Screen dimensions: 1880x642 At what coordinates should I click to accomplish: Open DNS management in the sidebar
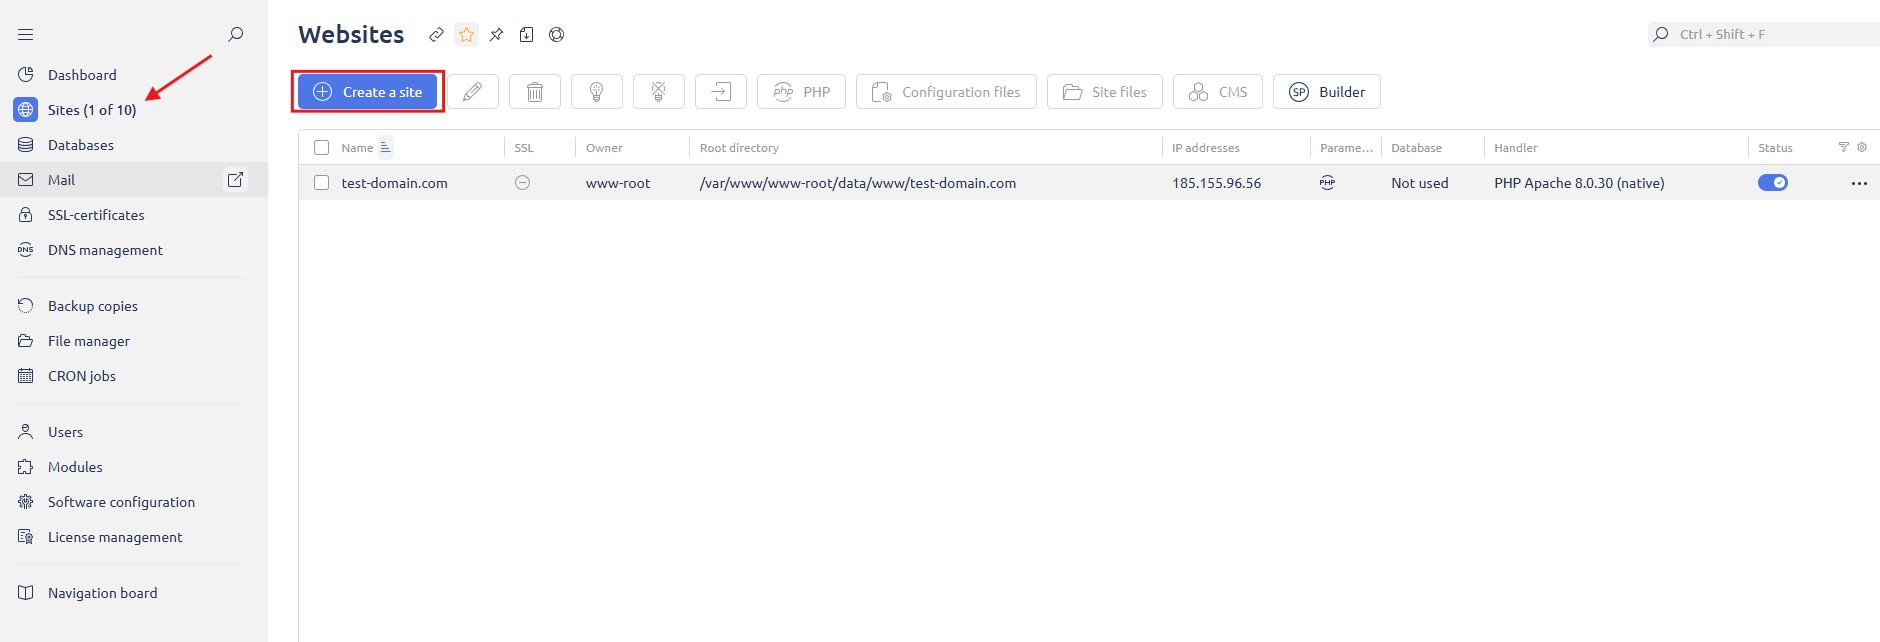pos(105,250)
